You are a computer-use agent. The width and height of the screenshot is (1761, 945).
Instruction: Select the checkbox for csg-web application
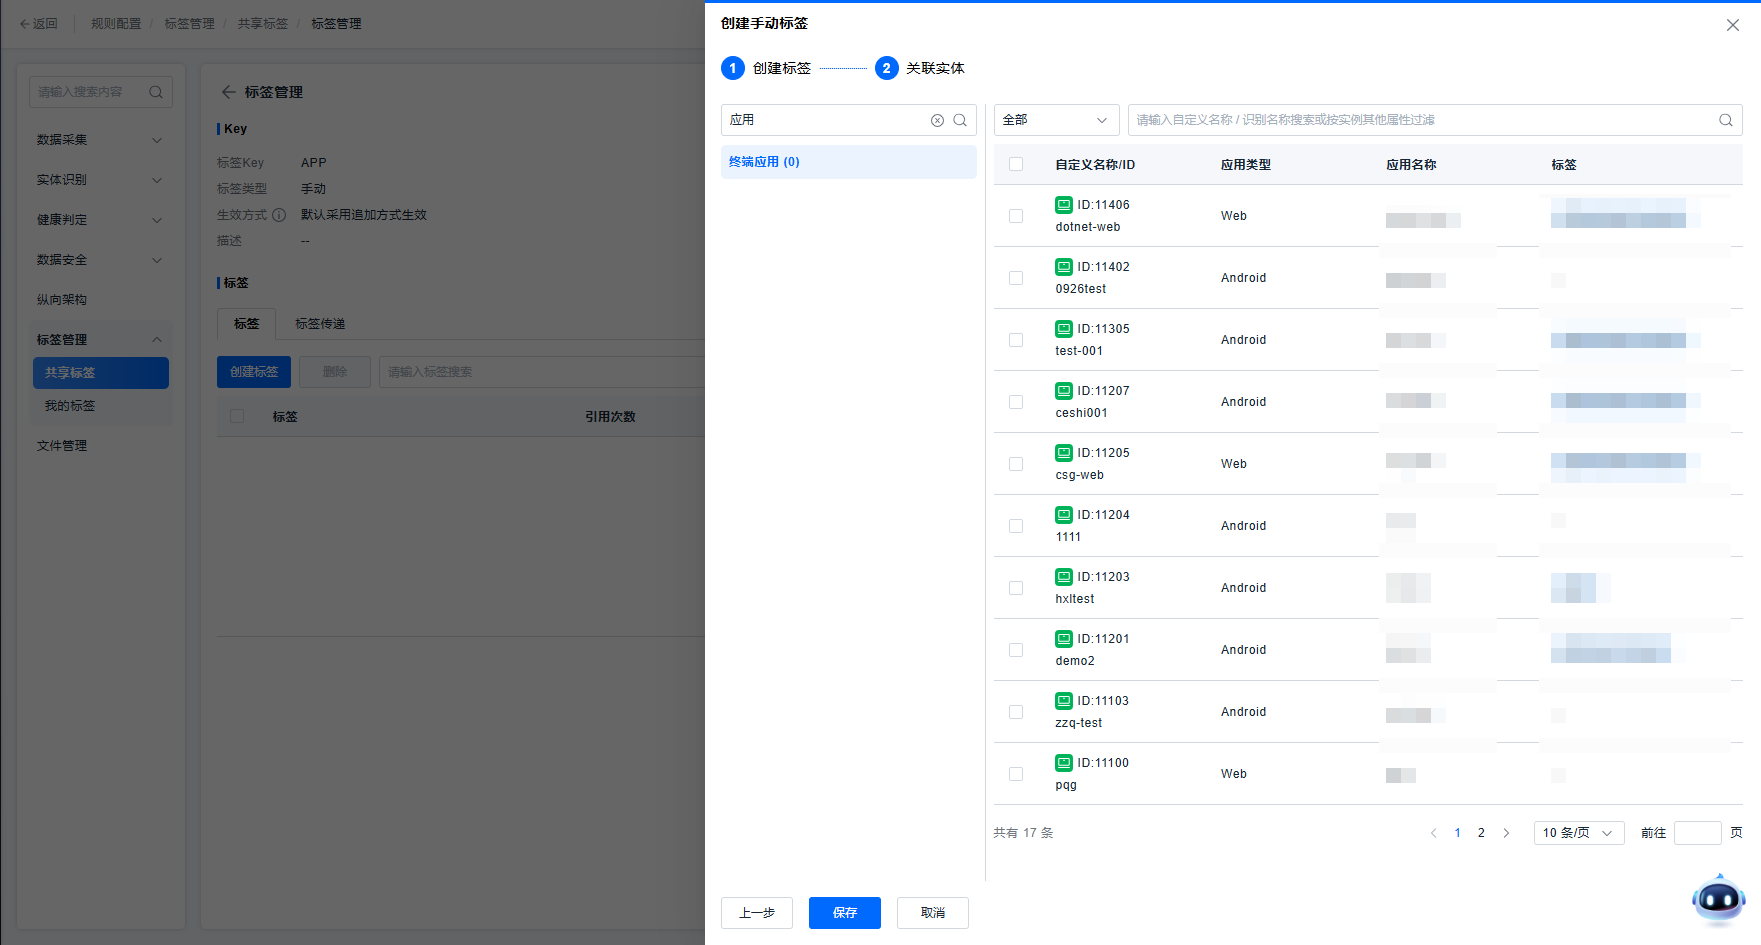point(1016,464)
